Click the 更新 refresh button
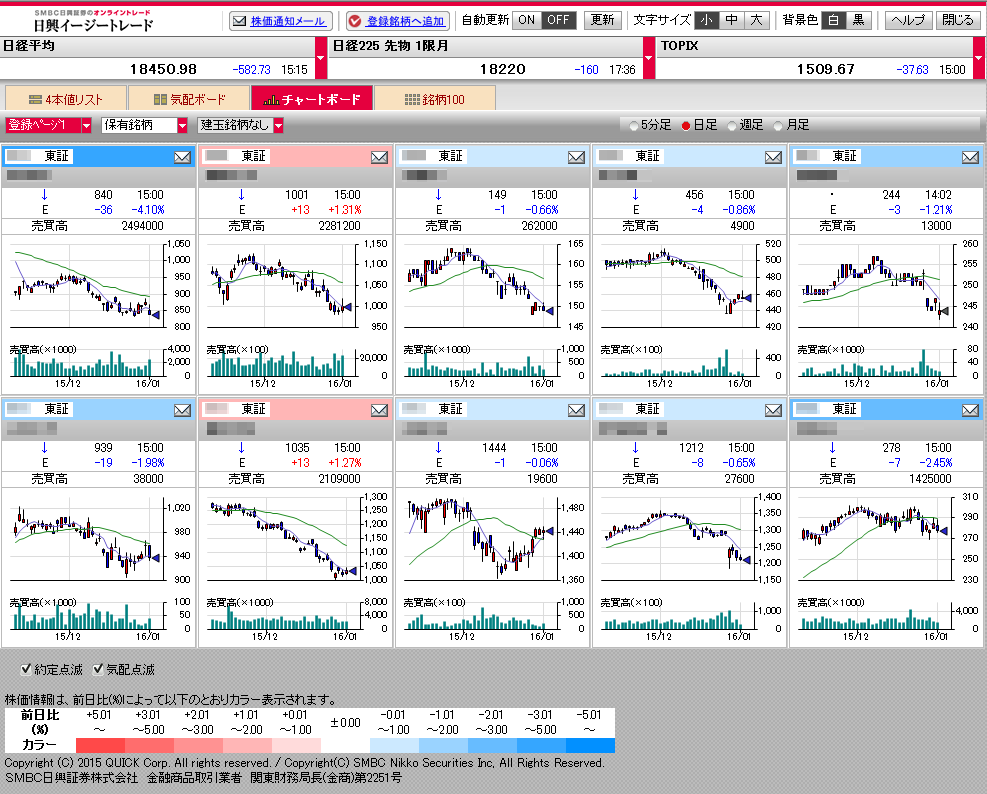987x794 pixels. [x=602, y=20]
